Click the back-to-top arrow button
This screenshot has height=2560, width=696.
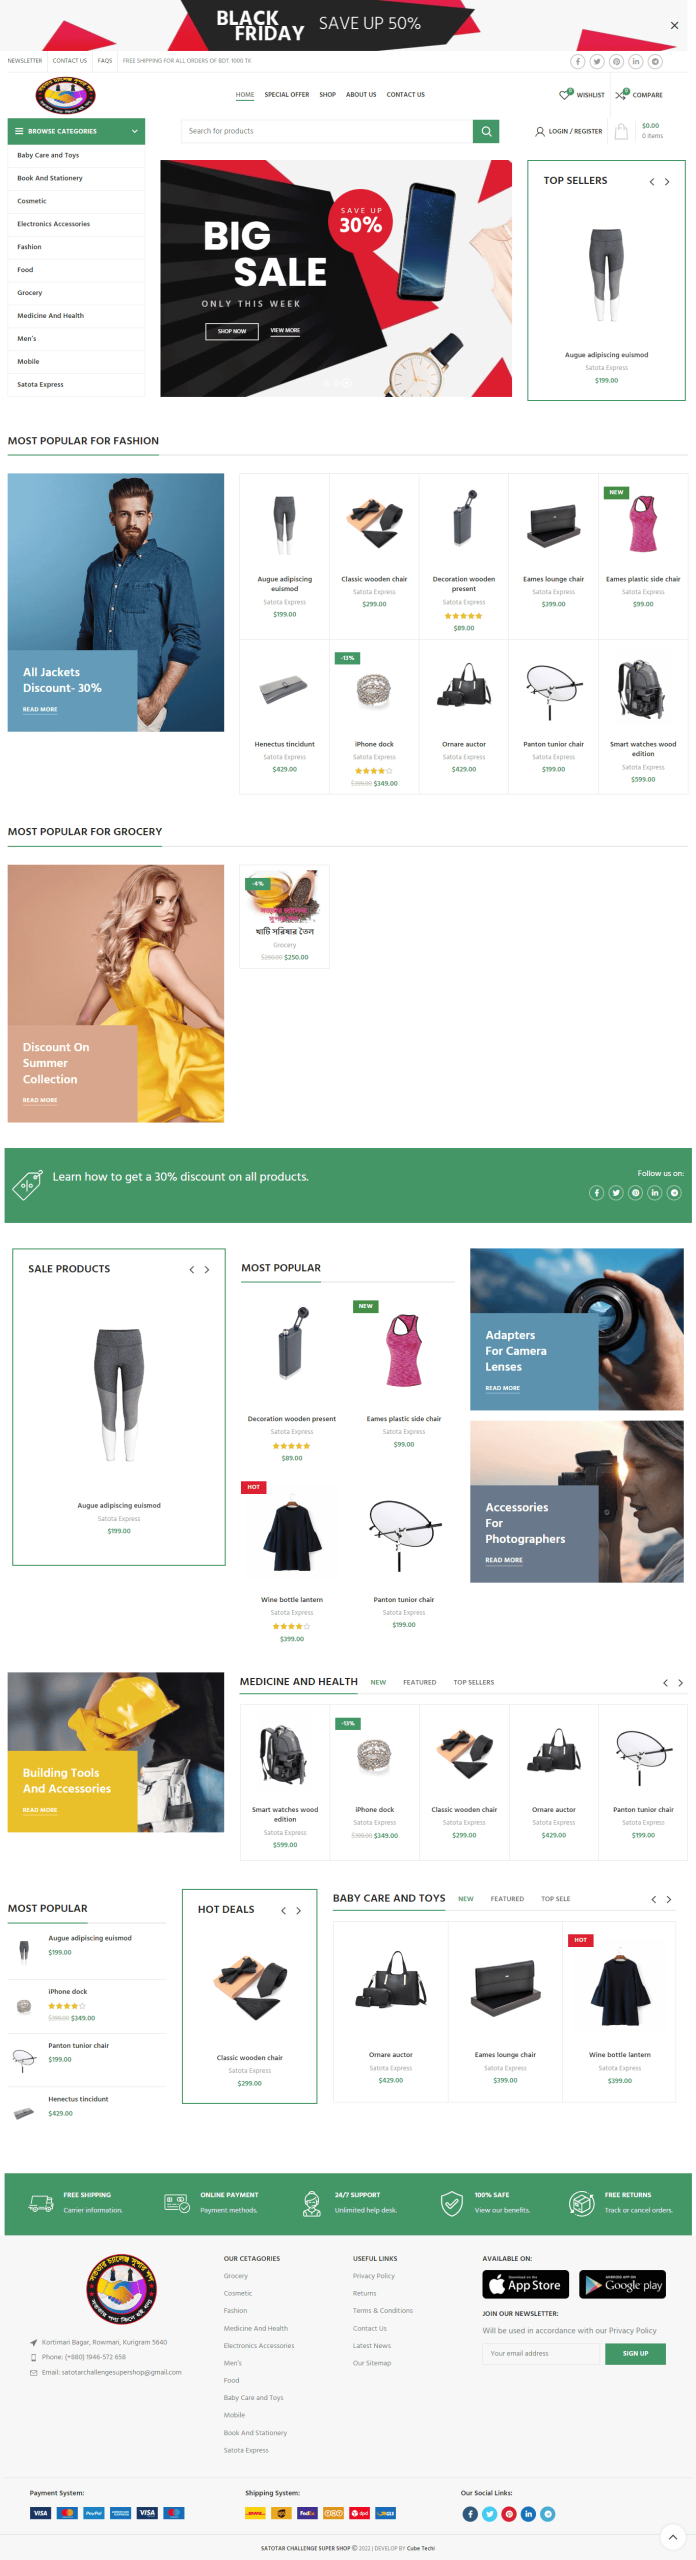(x=672, y=2536)
